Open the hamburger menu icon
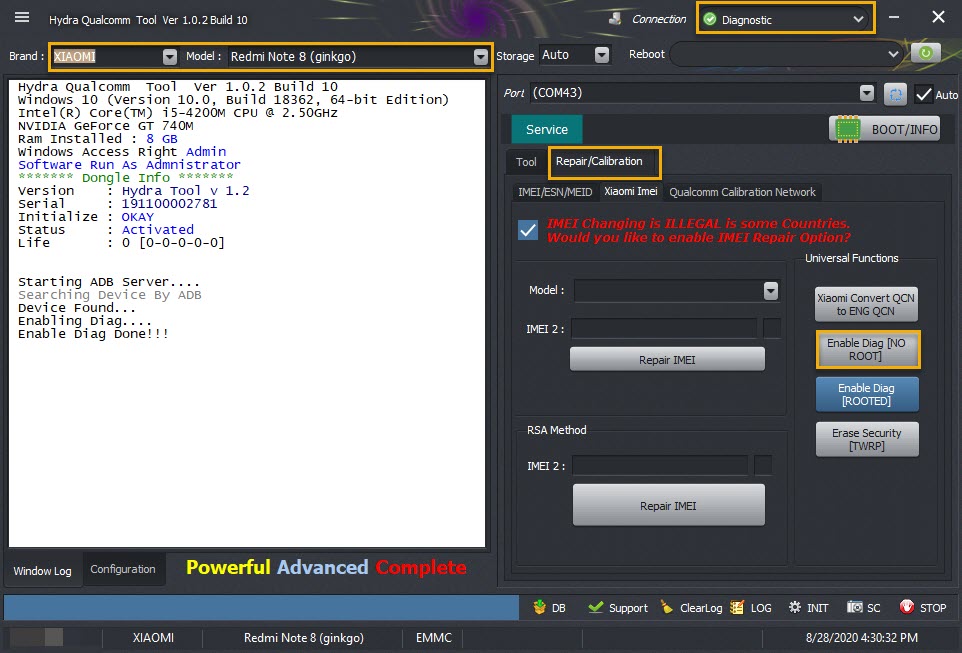Viewport: 962px width, 653px height. (22, 17)
